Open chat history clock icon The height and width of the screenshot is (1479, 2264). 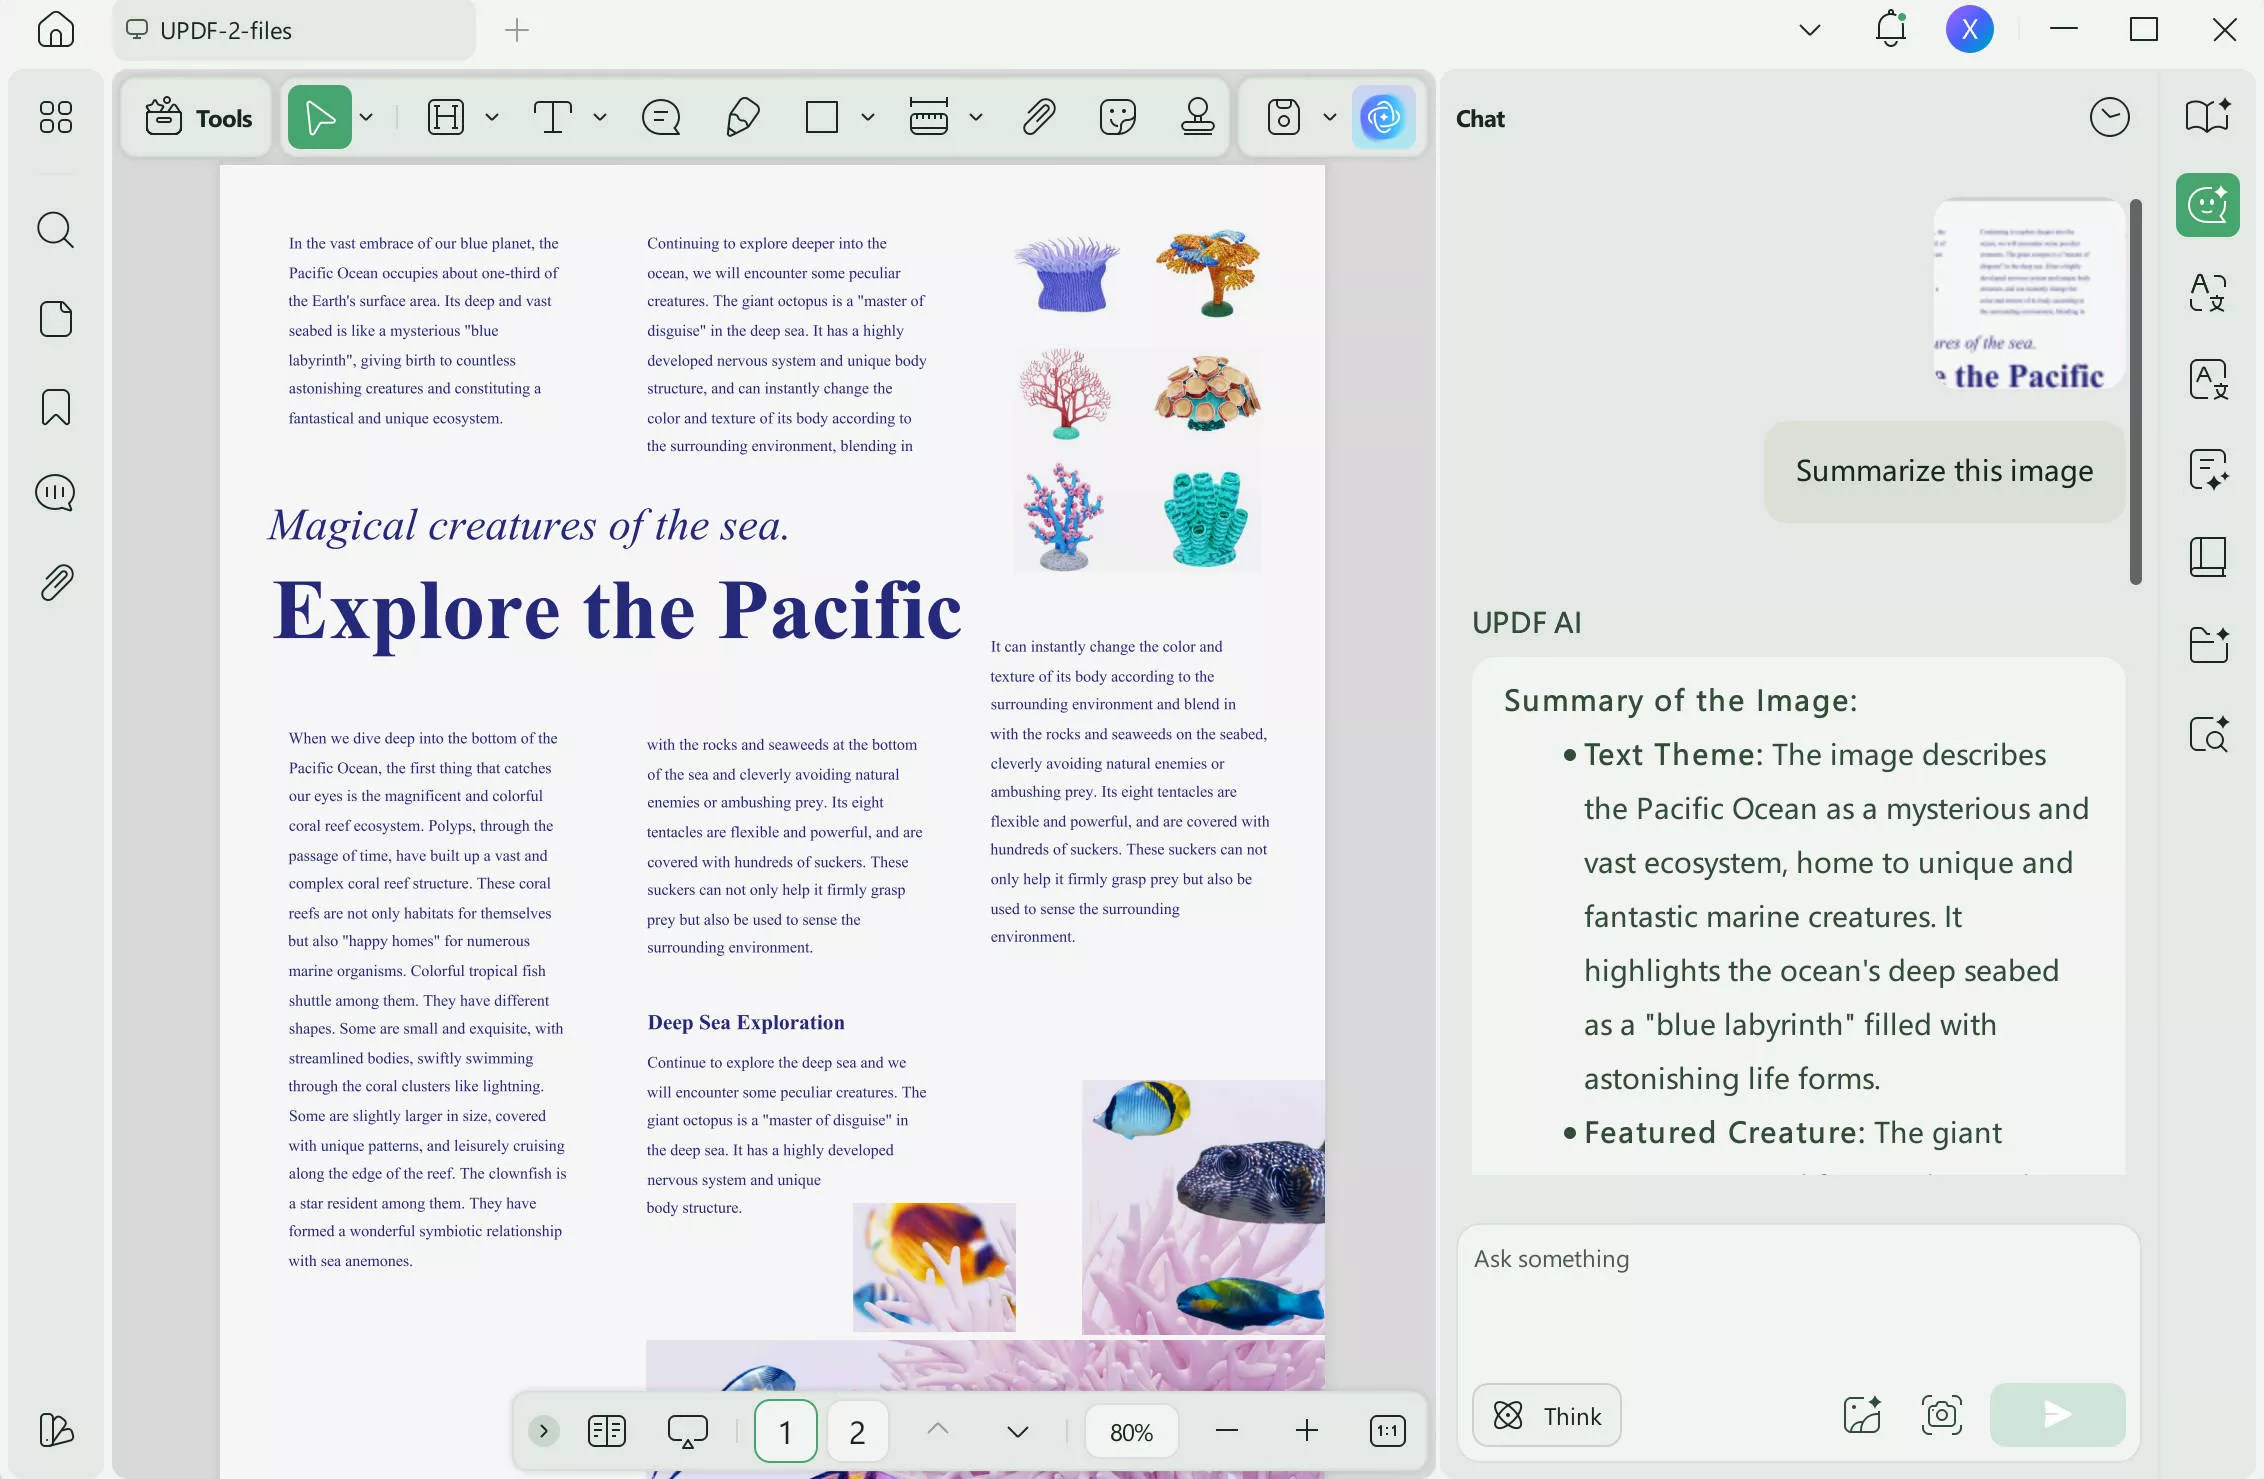click(x=2109, y=118)
